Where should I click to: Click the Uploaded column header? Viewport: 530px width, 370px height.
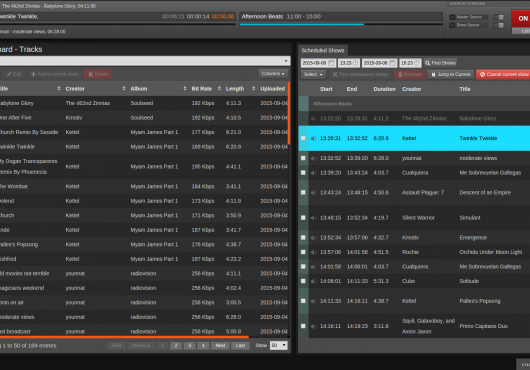(x=272, y=89)
